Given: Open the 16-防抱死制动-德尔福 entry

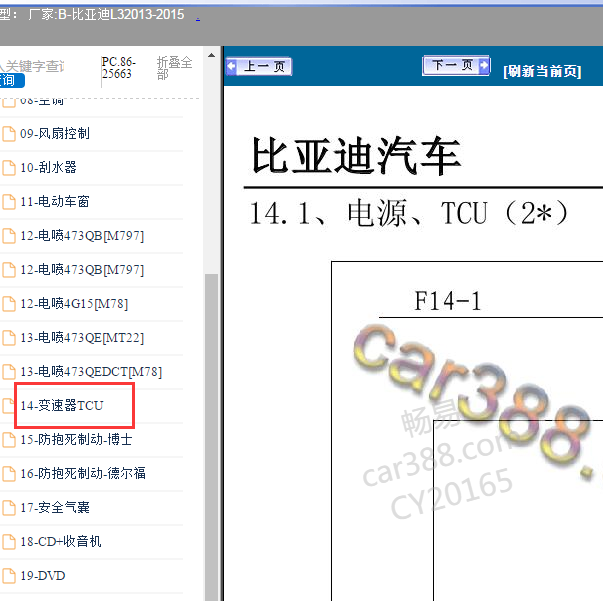Looking at the screenshot, I should (x=83, y=473).
